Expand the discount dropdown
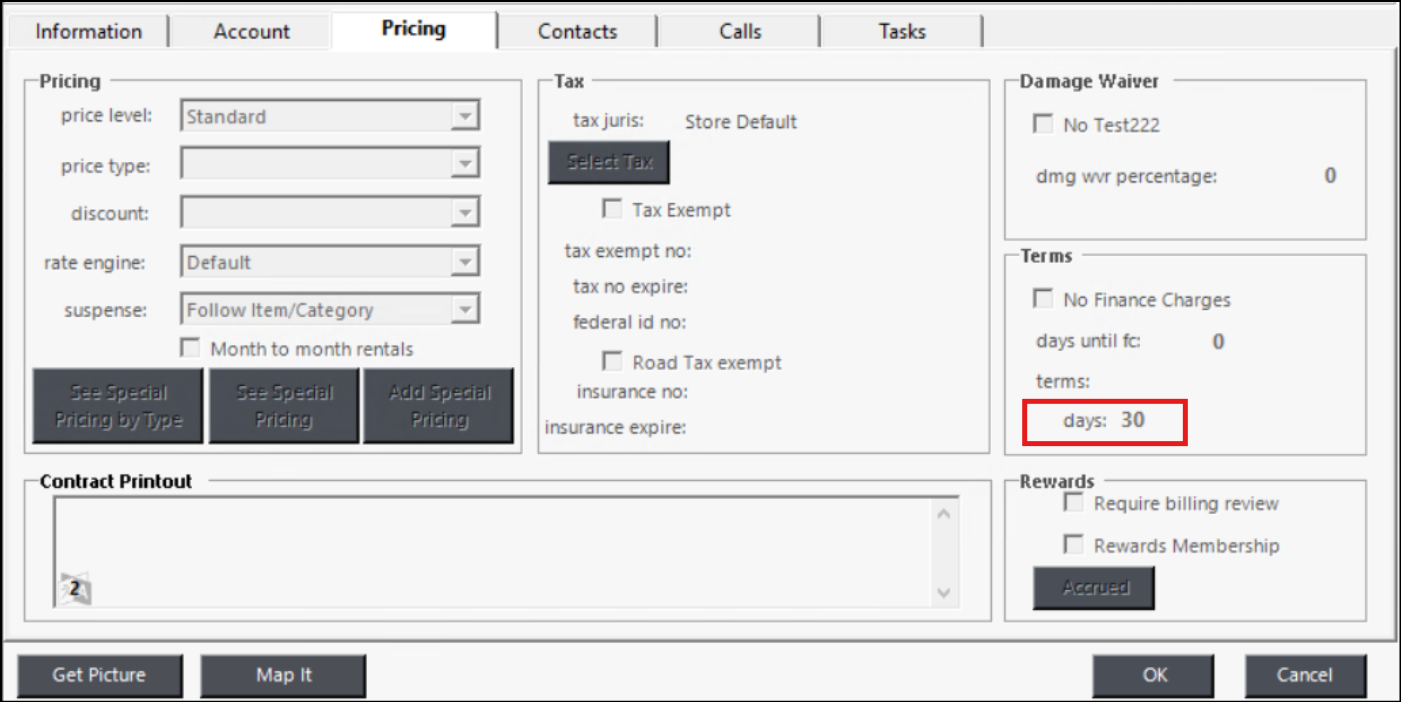This screenshot has height=702, width=1401. pyautogui.click(x=463, y=212)
